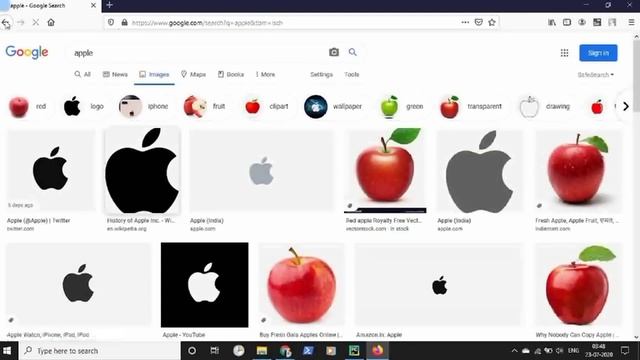640x360 pixels.
Task: Filter images by logo chip
Action: 84,107
